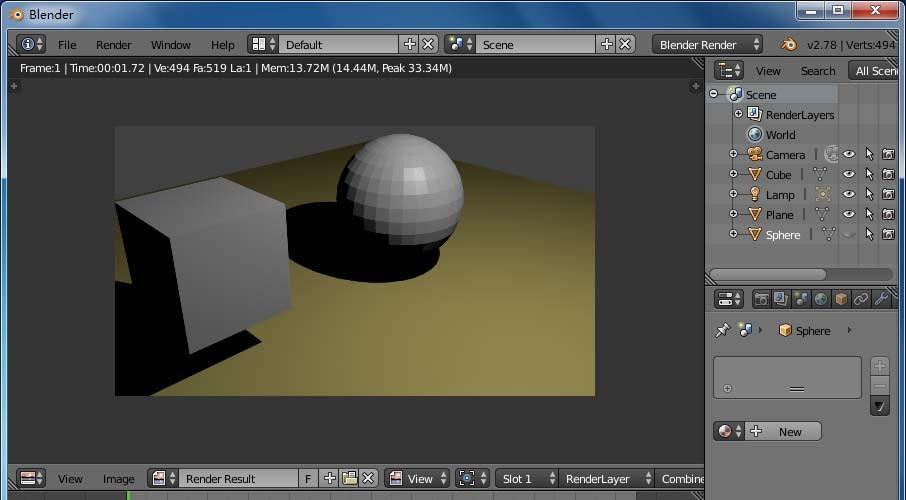Open the pivot point dropdown
The height and width of the screenshot is (500, 906).
pos(472,479)
